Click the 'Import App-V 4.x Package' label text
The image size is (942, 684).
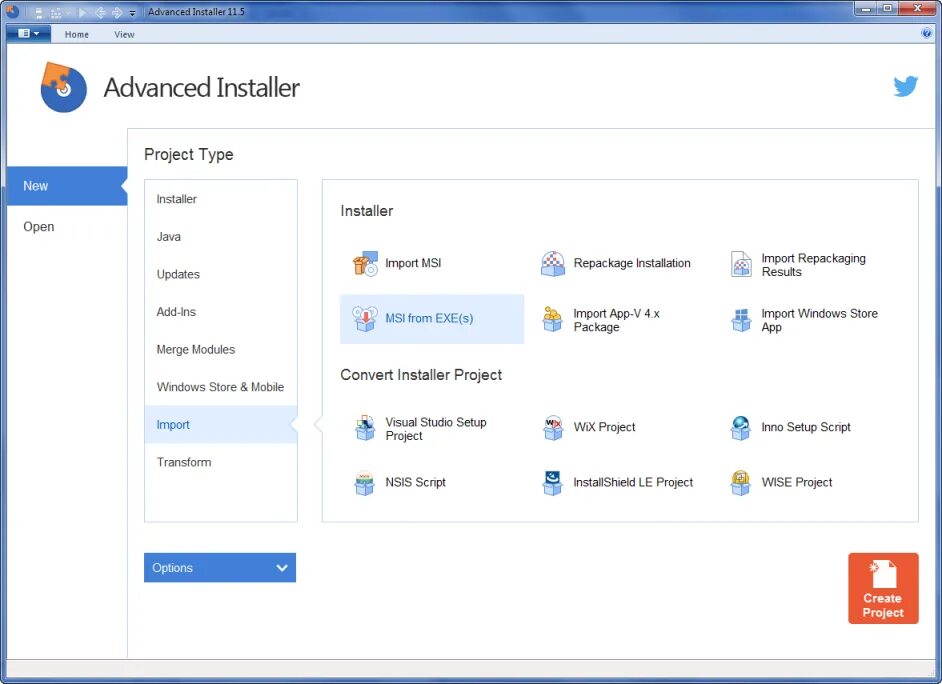[x=616, y=320]
